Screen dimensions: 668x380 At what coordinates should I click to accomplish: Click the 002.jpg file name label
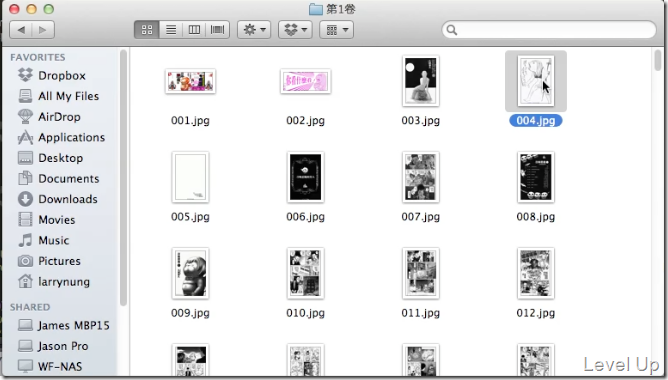pos(305,121)
